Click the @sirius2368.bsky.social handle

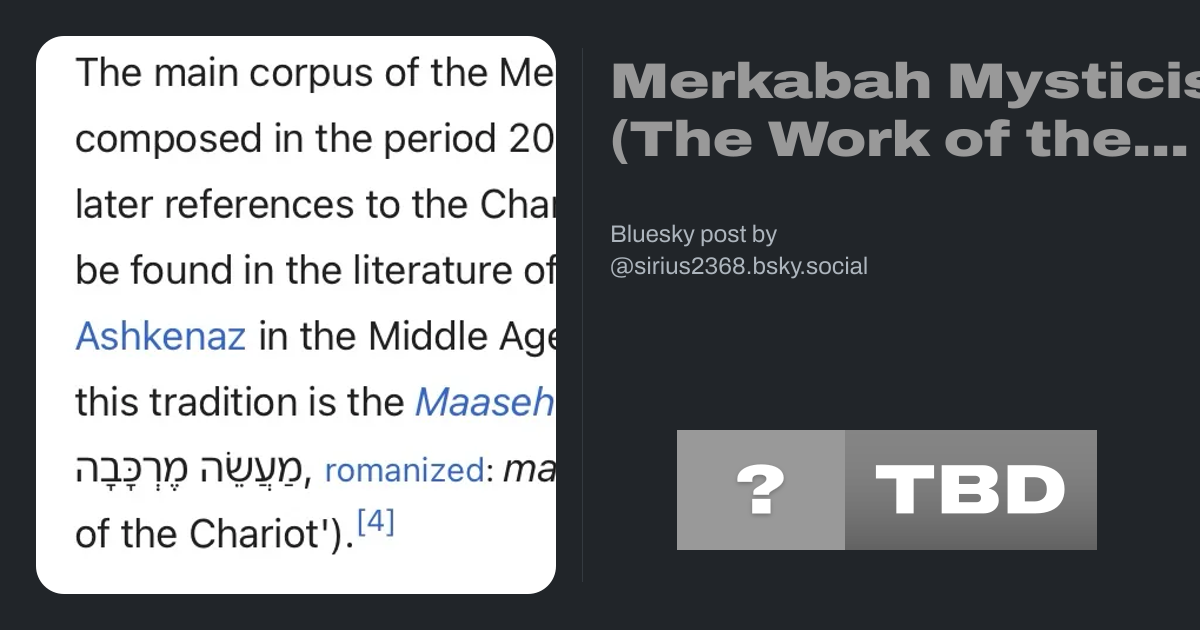pyautogui.click(x=739, y=266)
